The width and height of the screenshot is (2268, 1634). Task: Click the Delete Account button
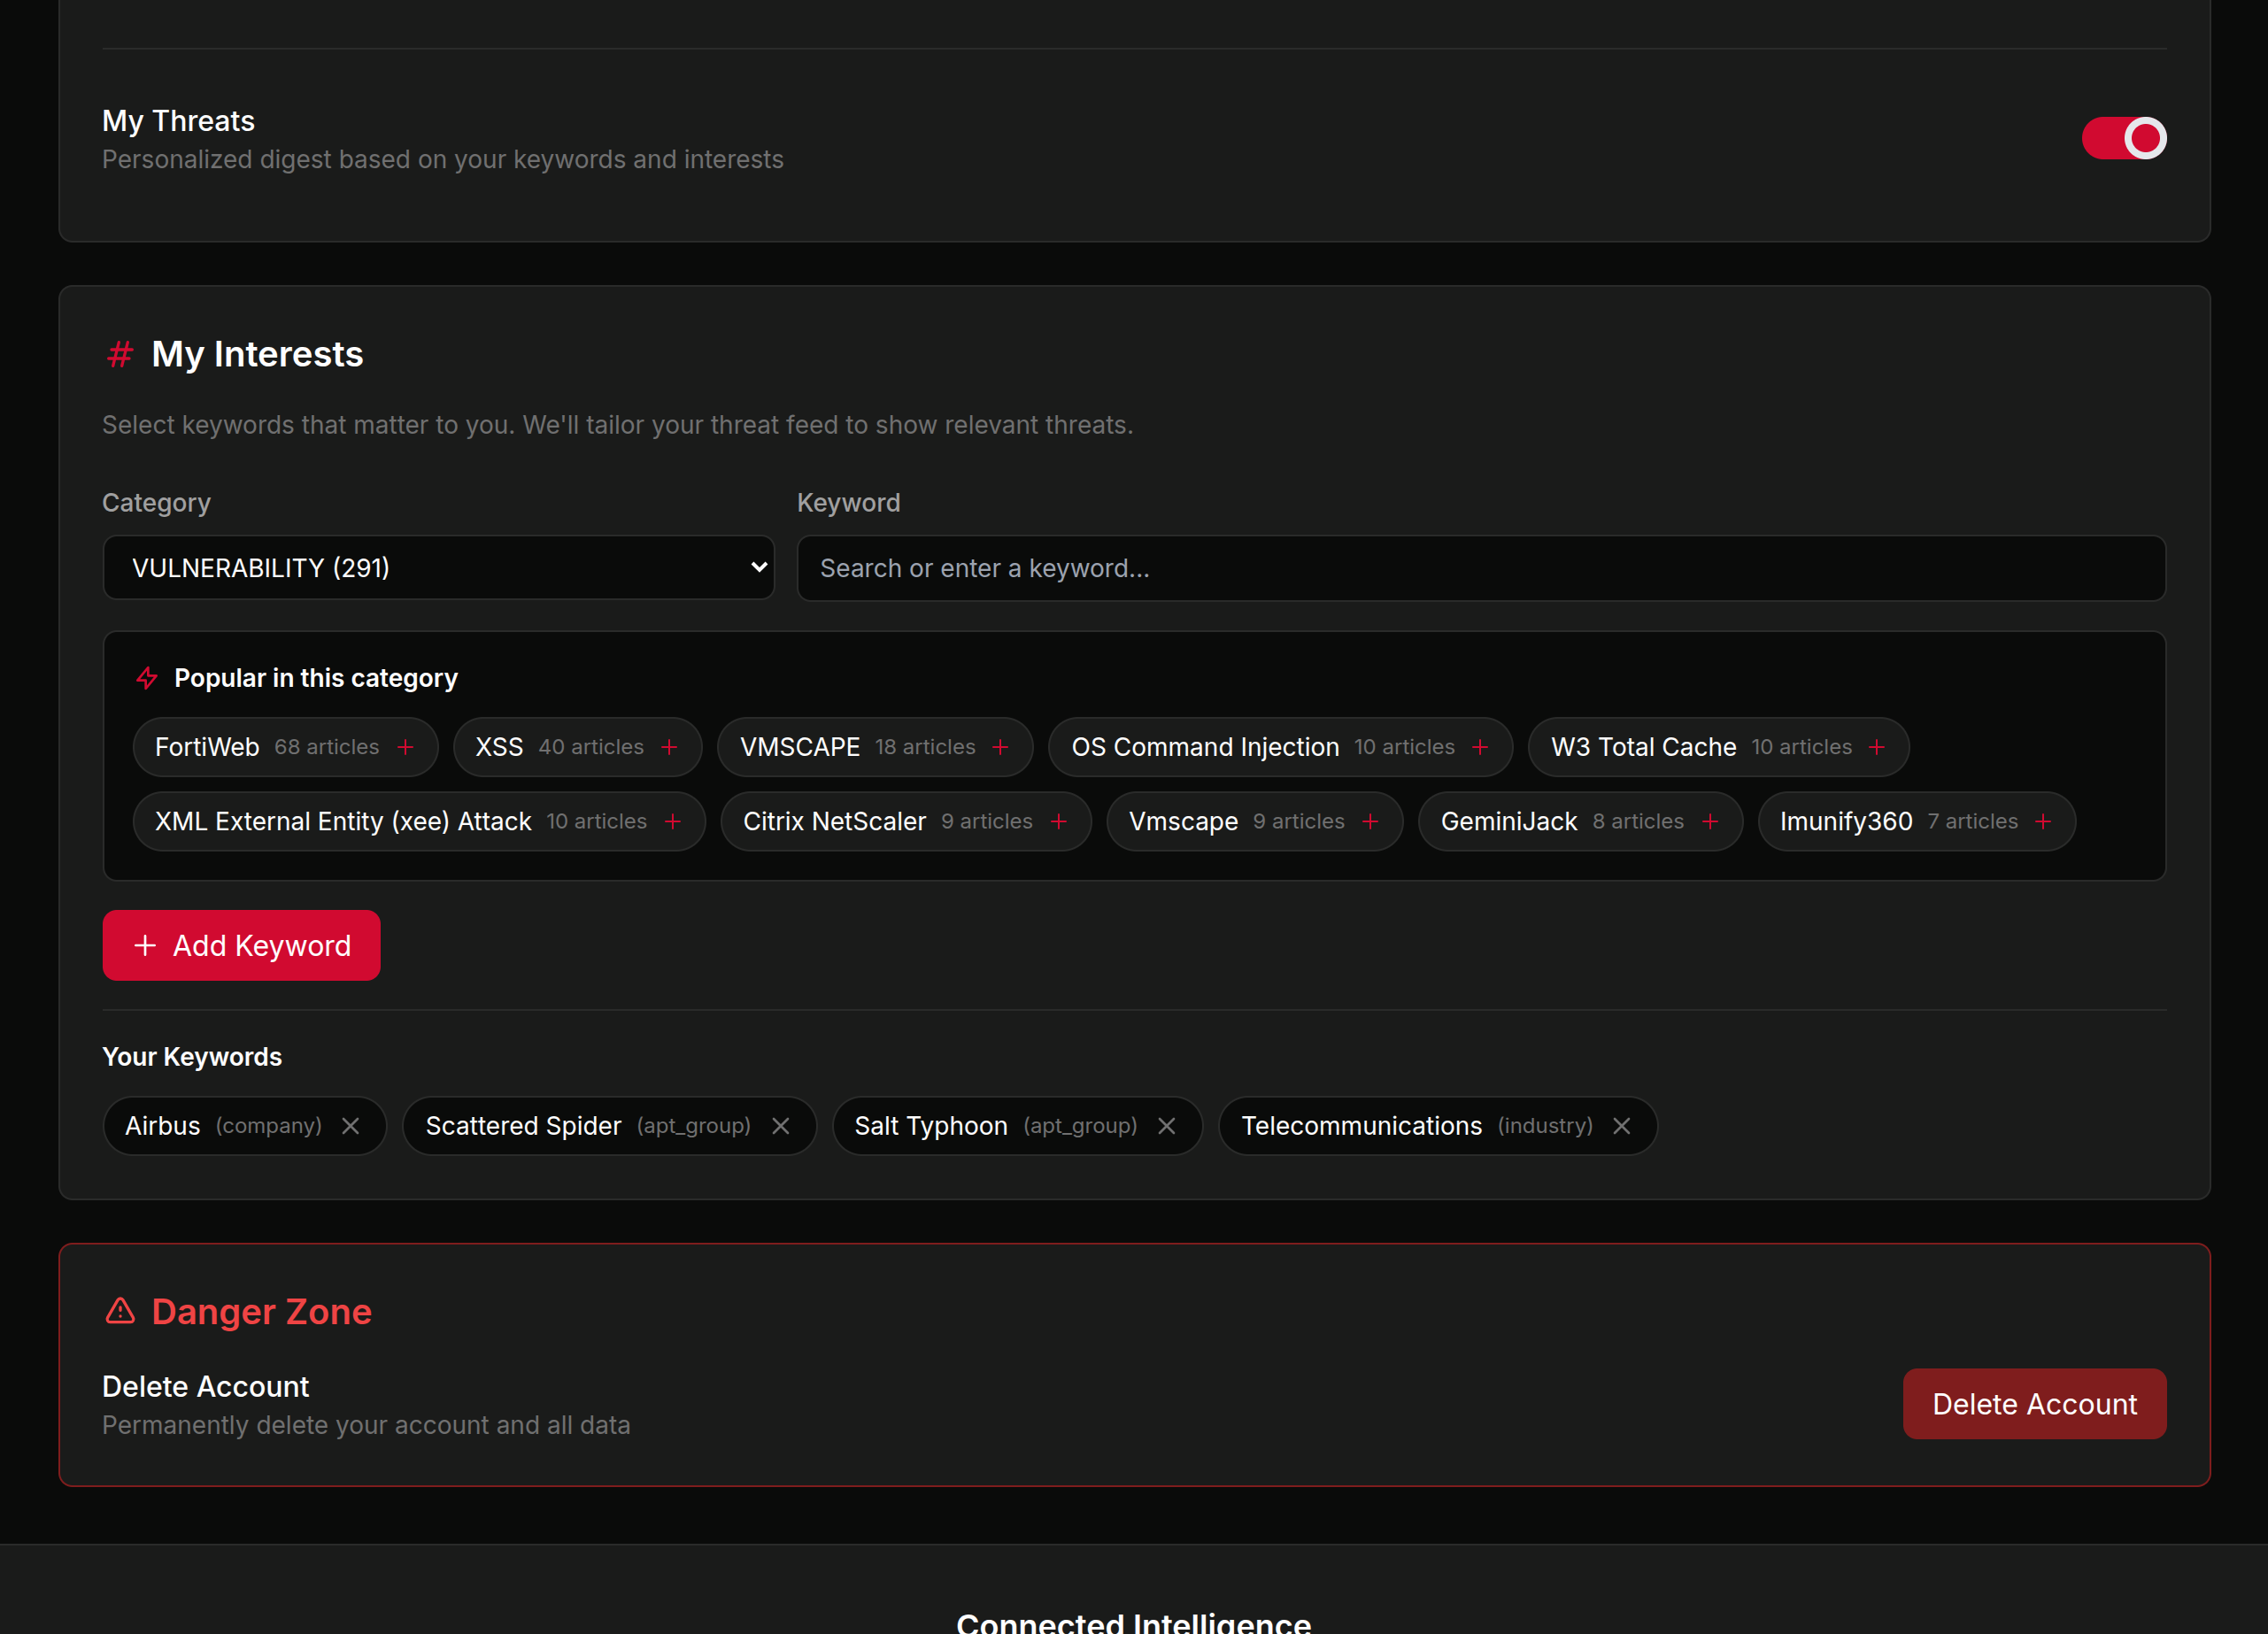click(2033, 1403)
